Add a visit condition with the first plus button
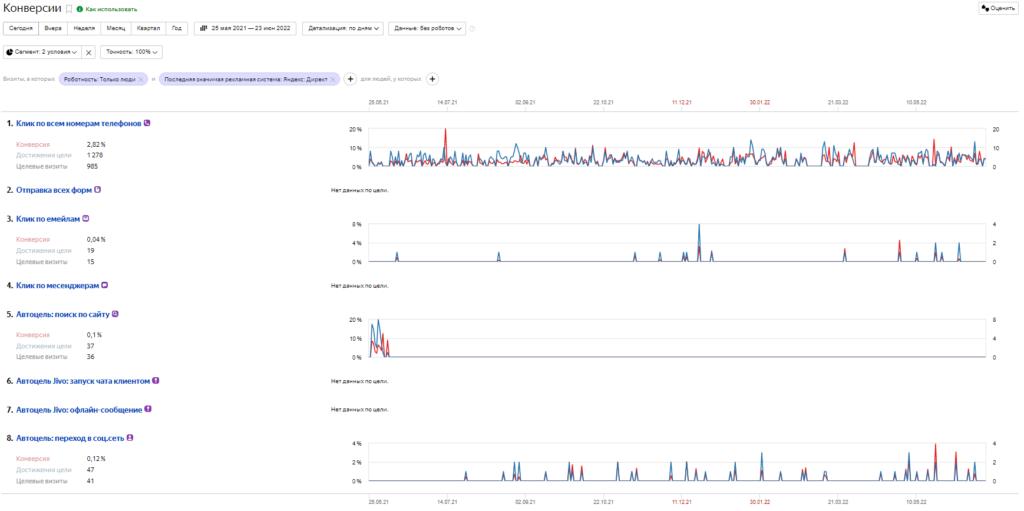 coord(350,79)
